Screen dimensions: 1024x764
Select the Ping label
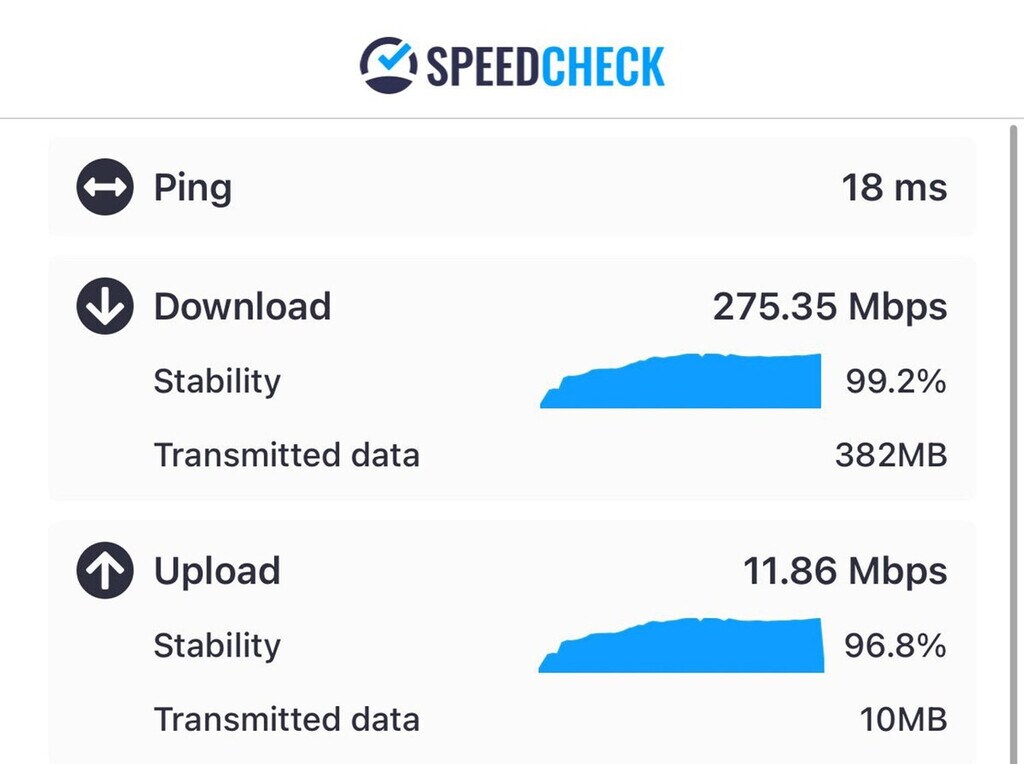click(x=192, y=187)
